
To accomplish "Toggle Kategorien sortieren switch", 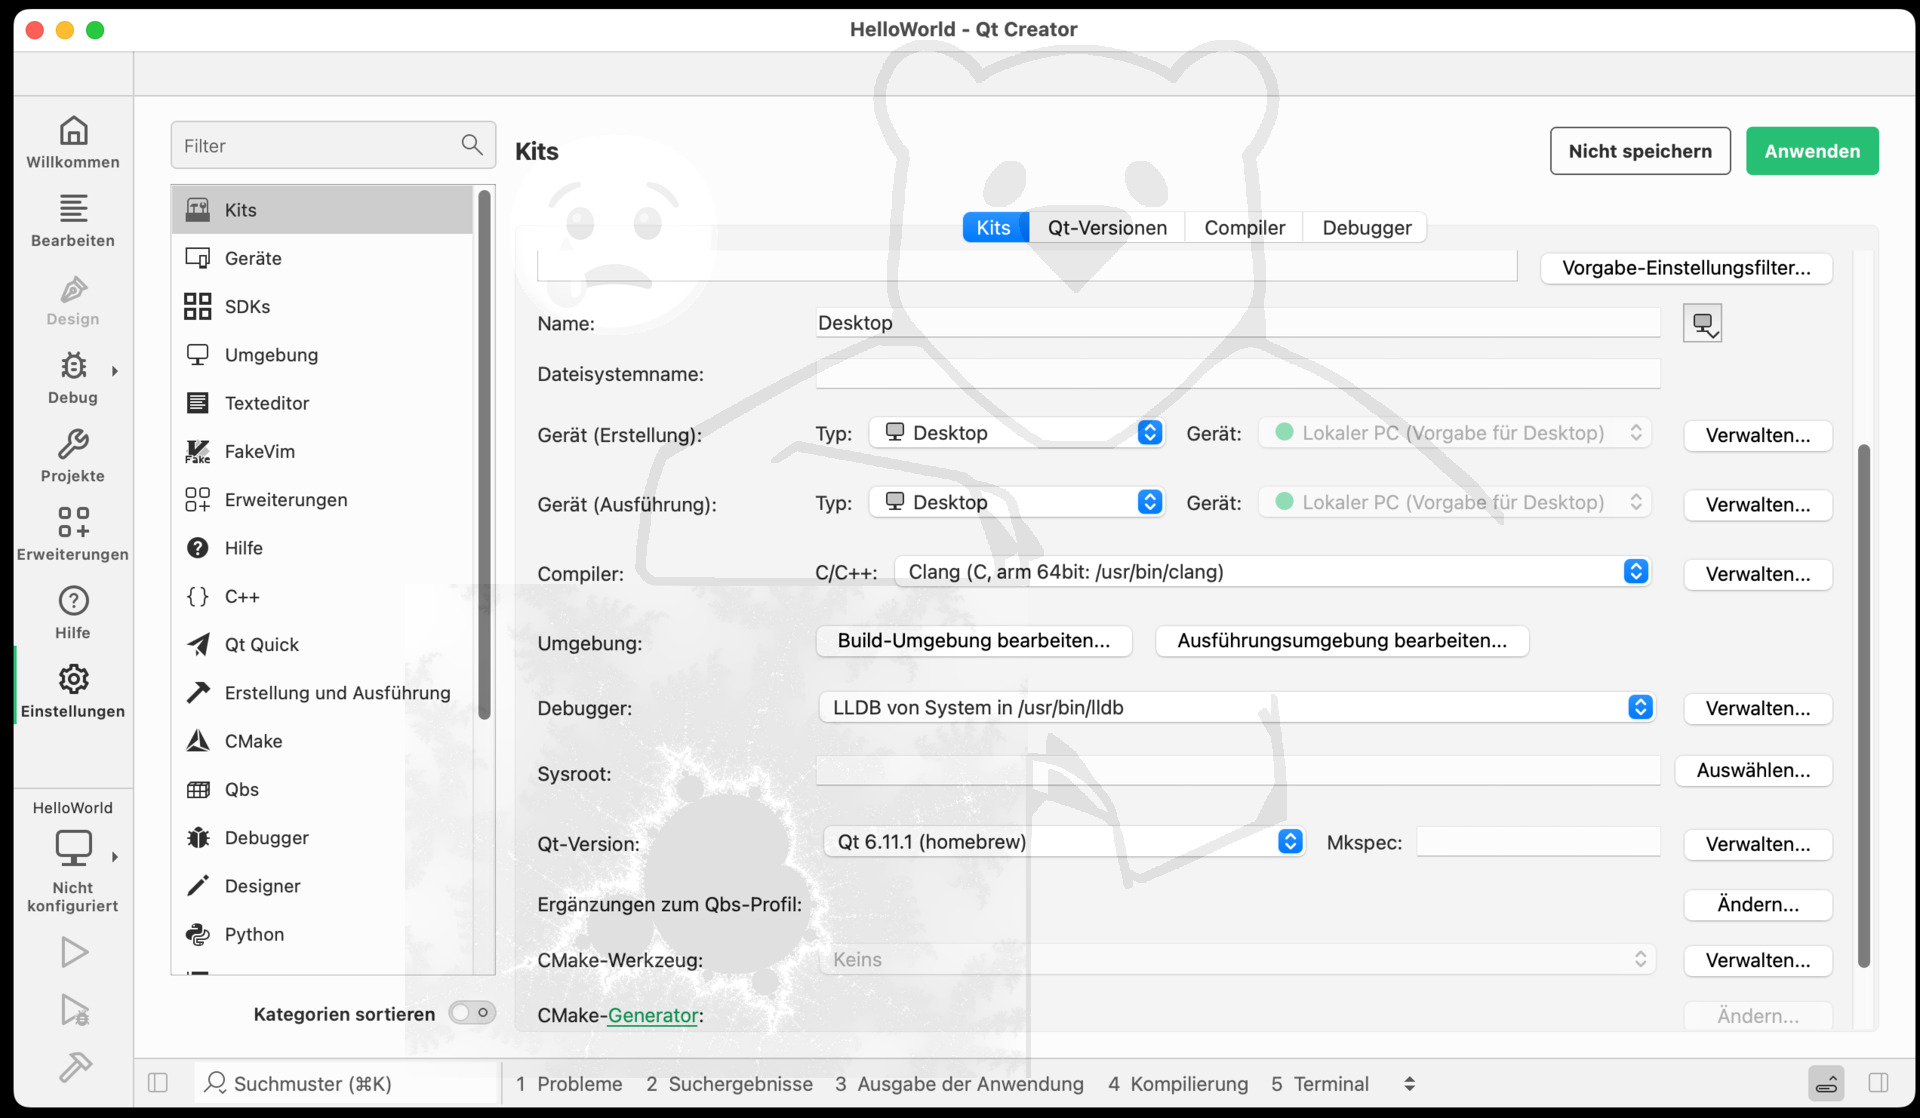I will click(472, 1013).
